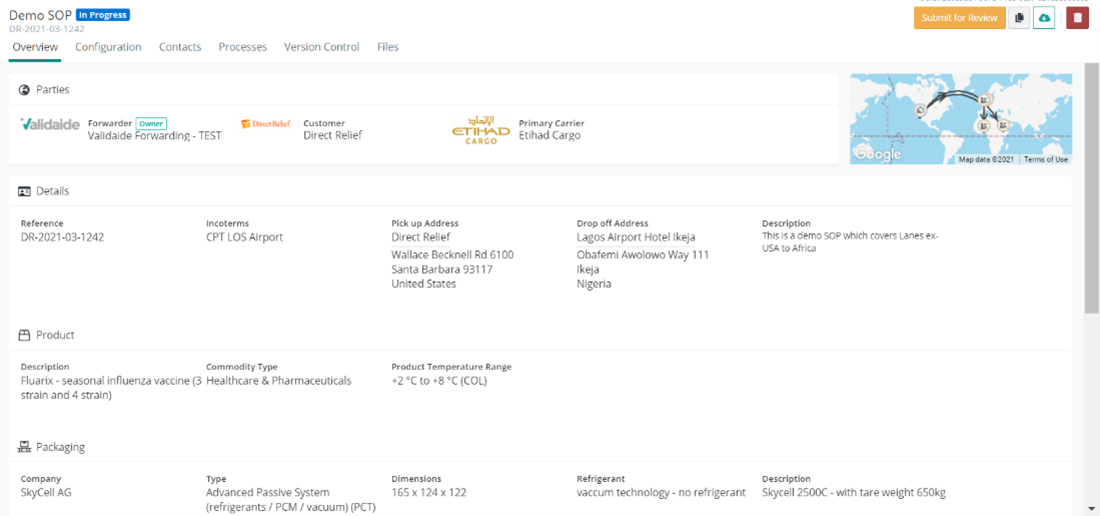Open the Version Control tab
This screenshot has height=516, width=1100.
[322, 47]
